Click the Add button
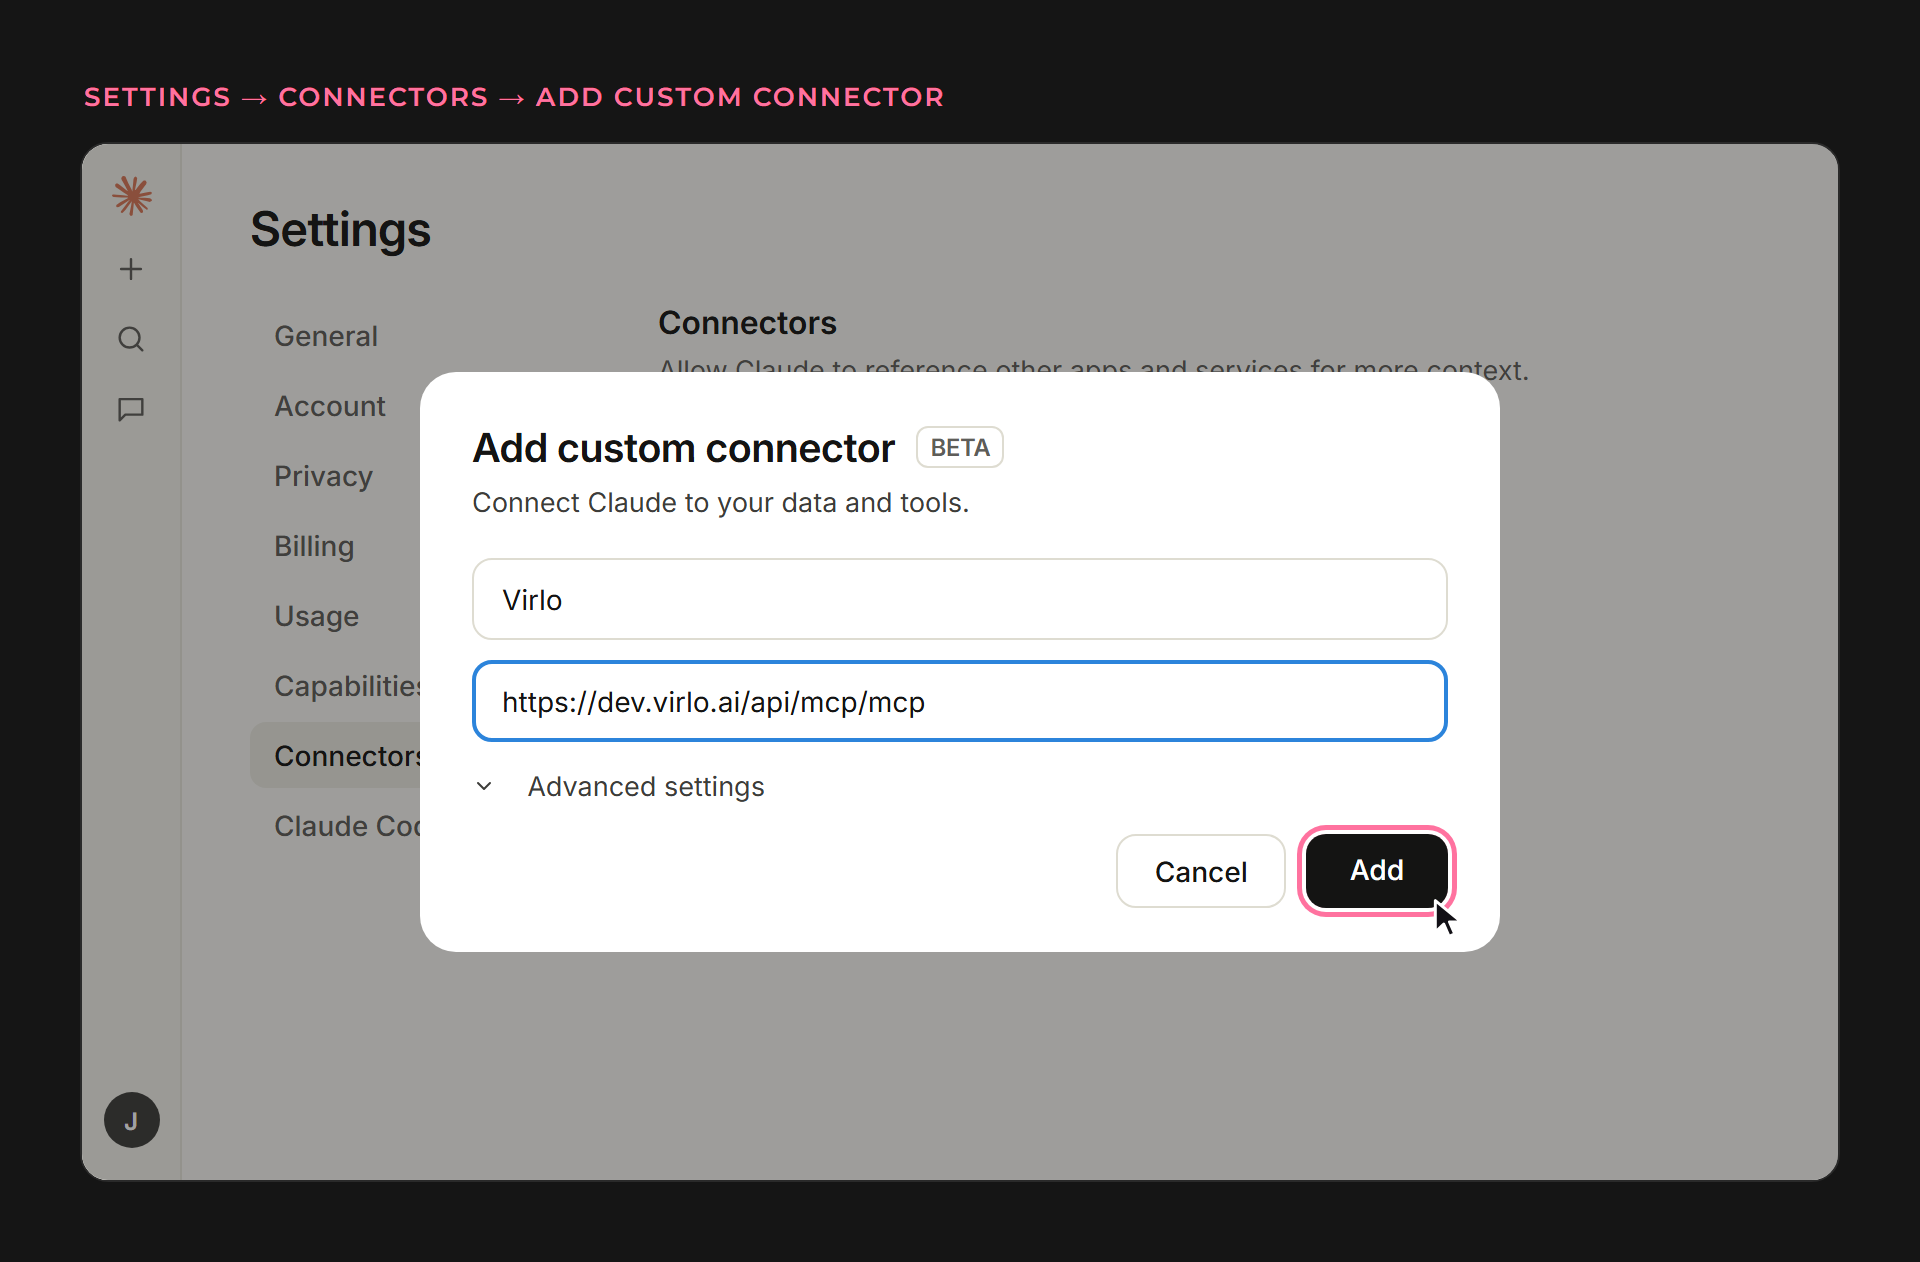Image resolution: width=1920 pixels, height=1262 pixels. (1377, 870)
